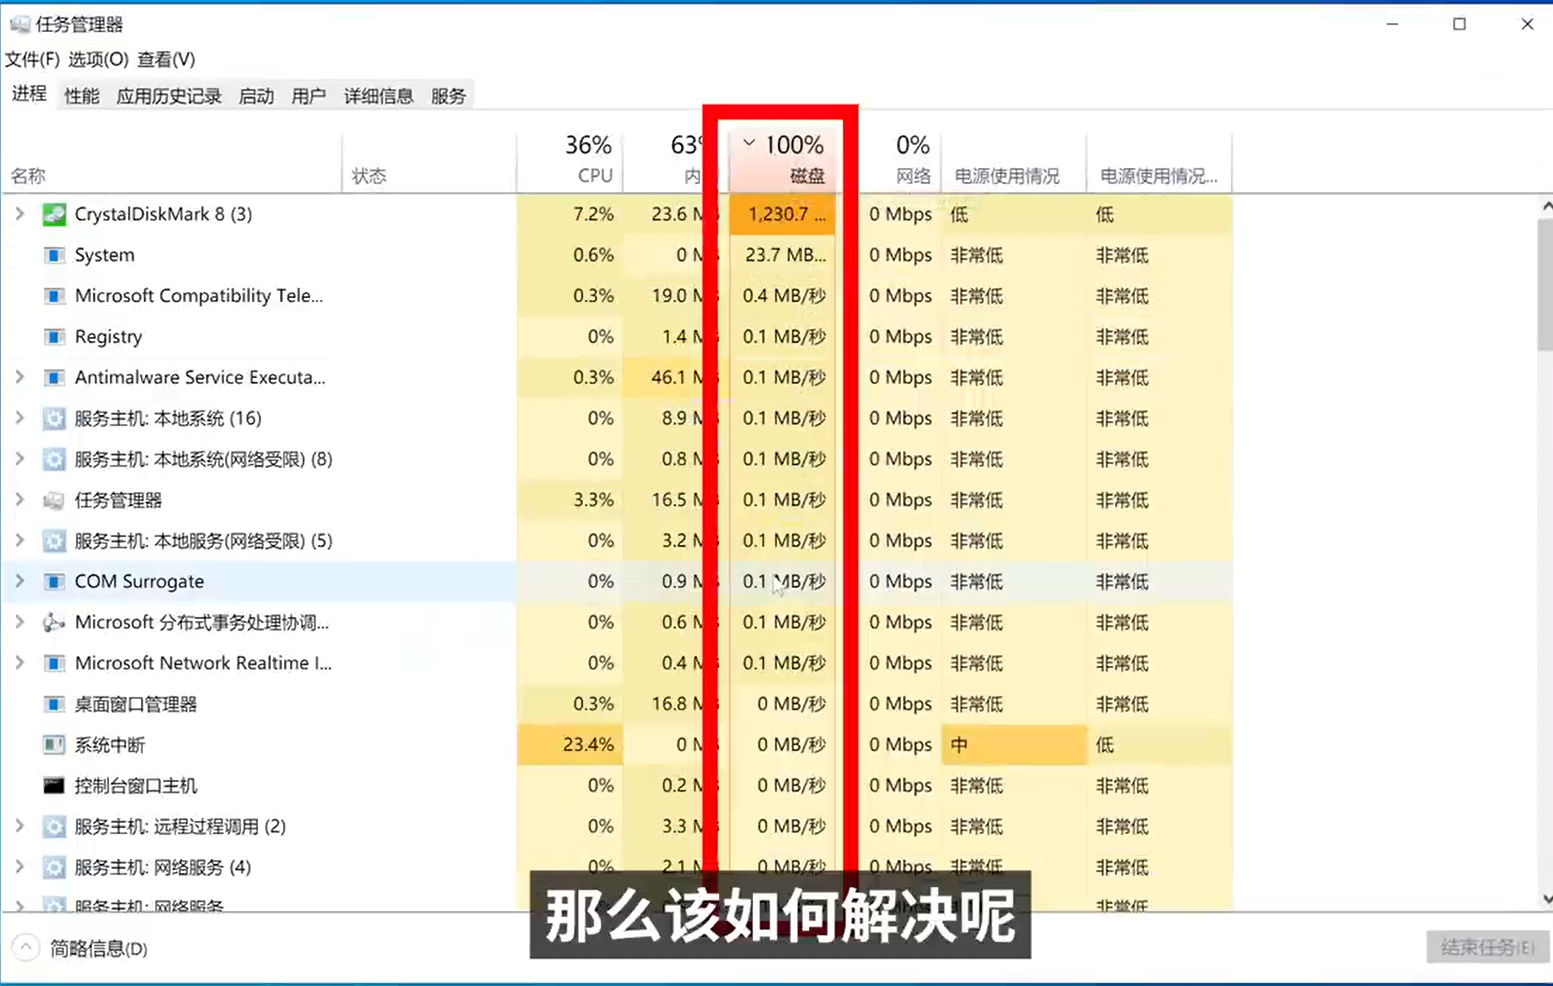Click the gear icon of 服务主机: 远程过程调用 (2)
Viewport: 1553px width, 986px height.
(x=54, y=827)
